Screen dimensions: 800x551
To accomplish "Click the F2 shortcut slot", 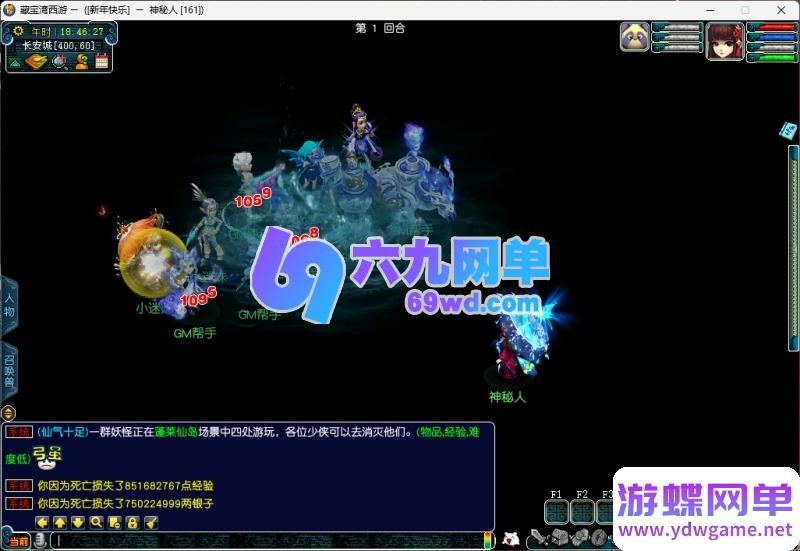I will click(582, 512).
